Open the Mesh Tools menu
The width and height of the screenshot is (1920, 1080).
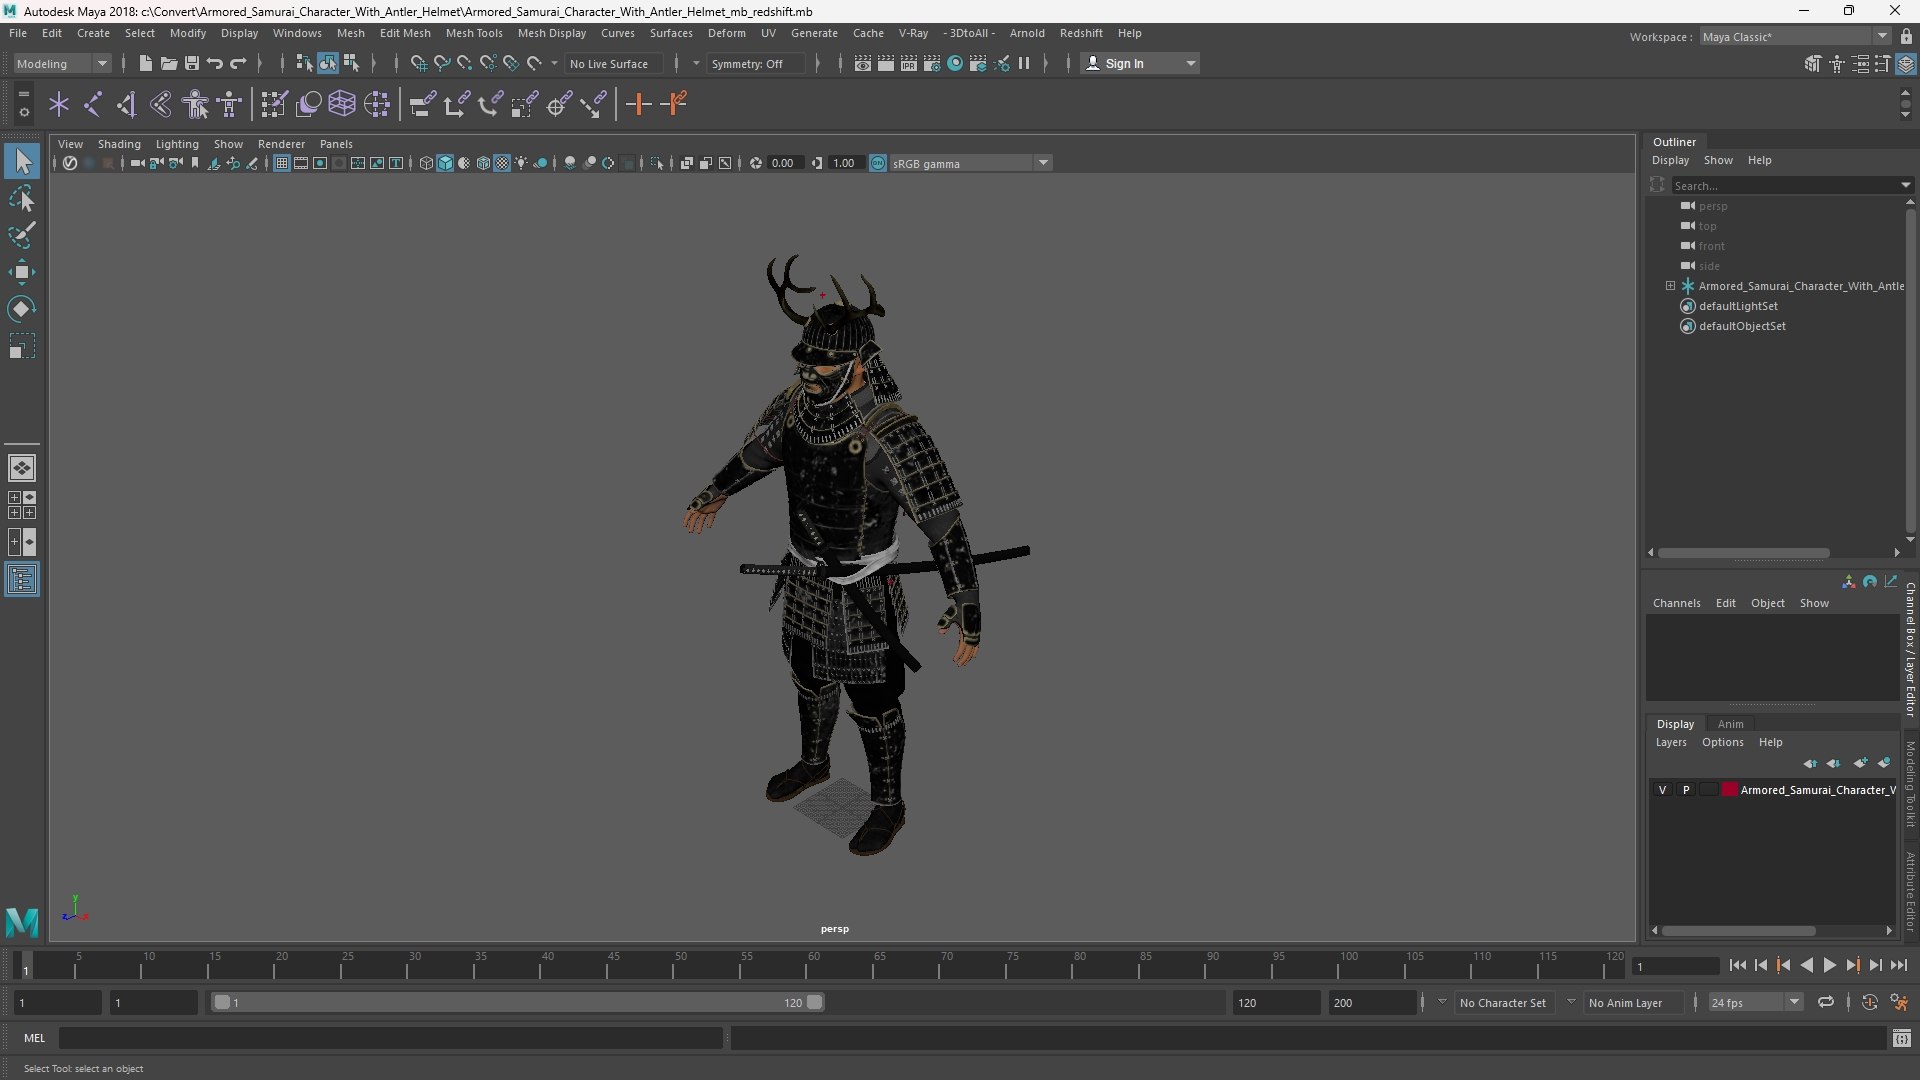point(474,33)
